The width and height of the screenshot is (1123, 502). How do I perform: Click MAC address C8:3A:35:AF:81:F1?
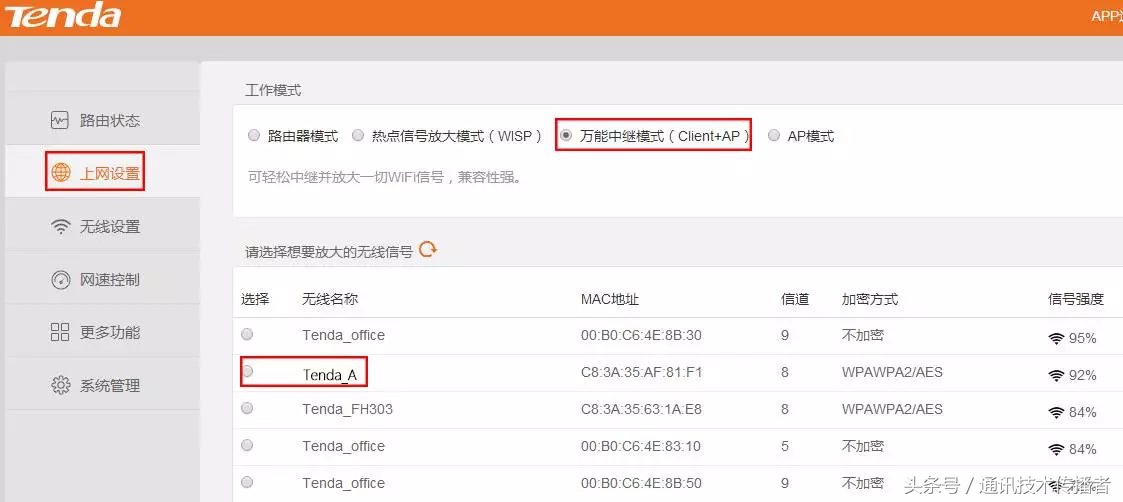point(641,372)
